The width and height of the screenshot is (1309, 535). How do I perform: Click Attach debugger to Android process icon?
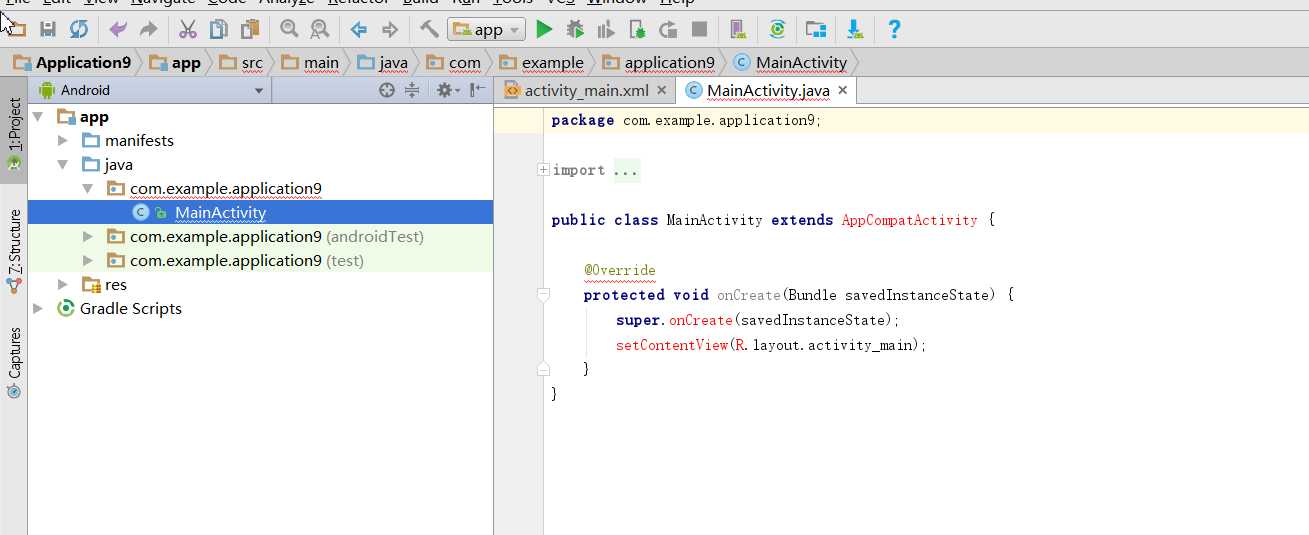636,29
